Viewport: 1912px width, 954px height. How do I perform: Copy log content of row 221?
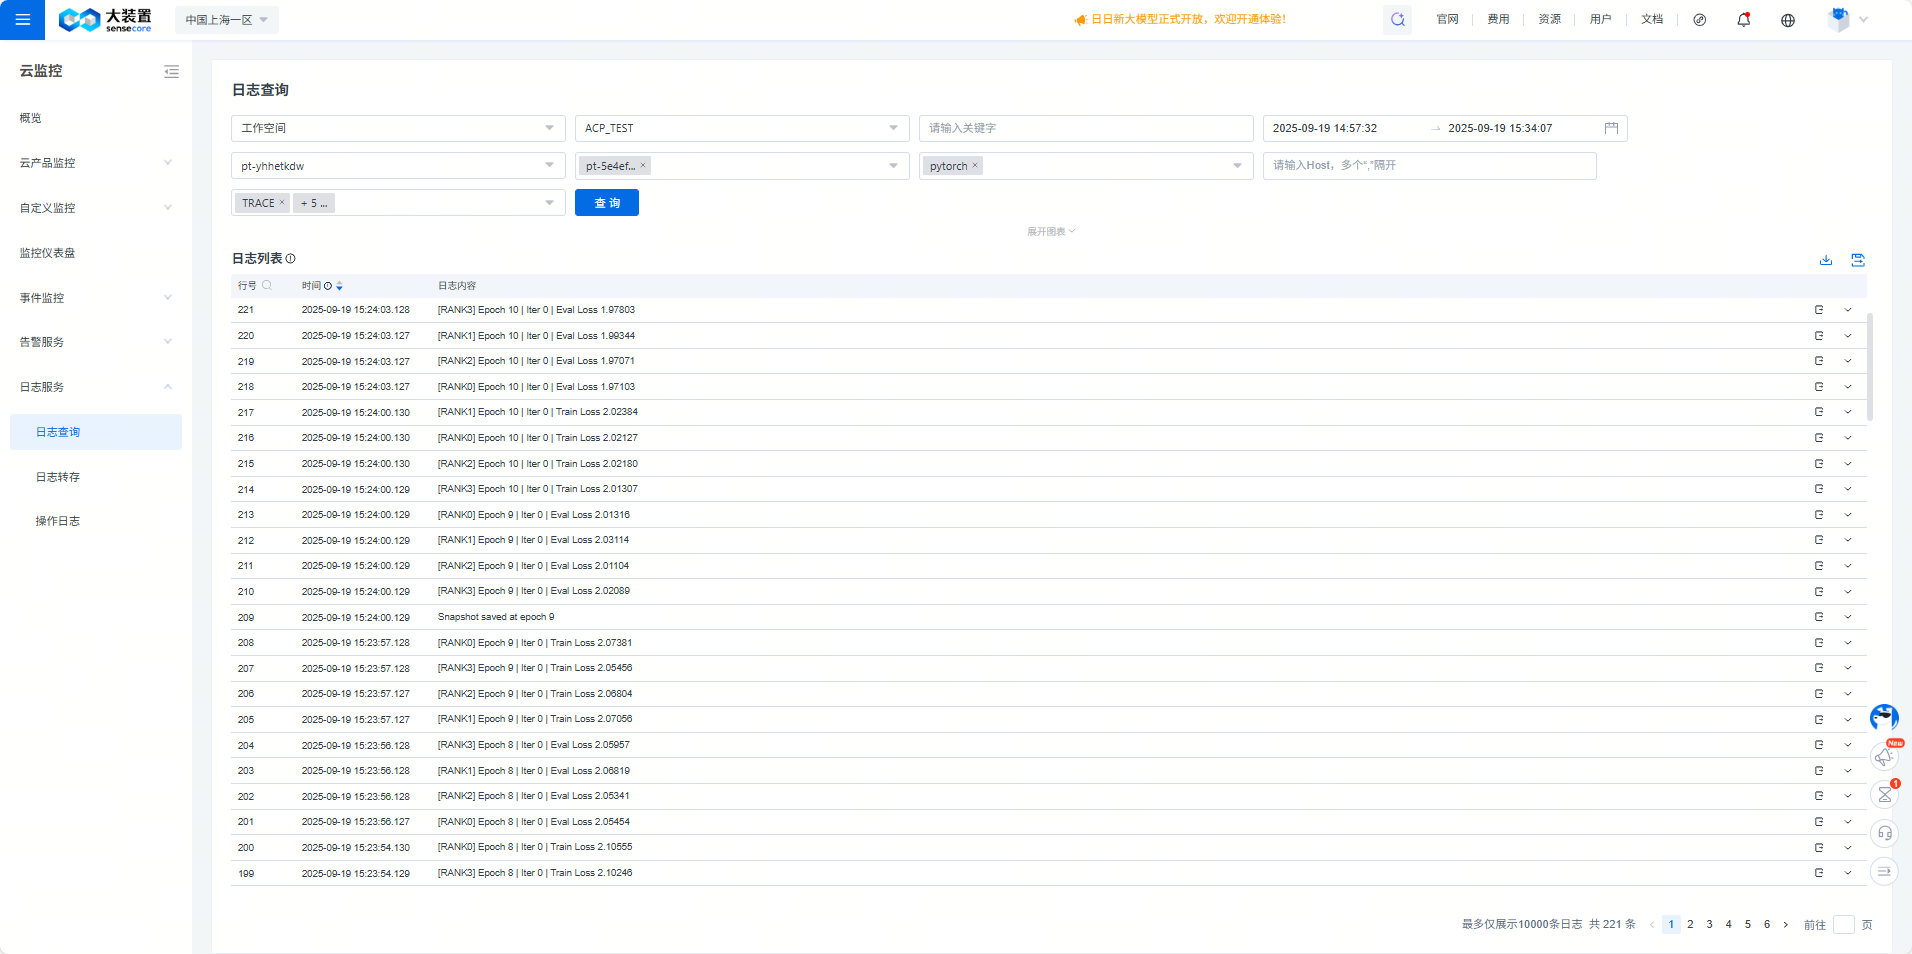click(1818, 310)
